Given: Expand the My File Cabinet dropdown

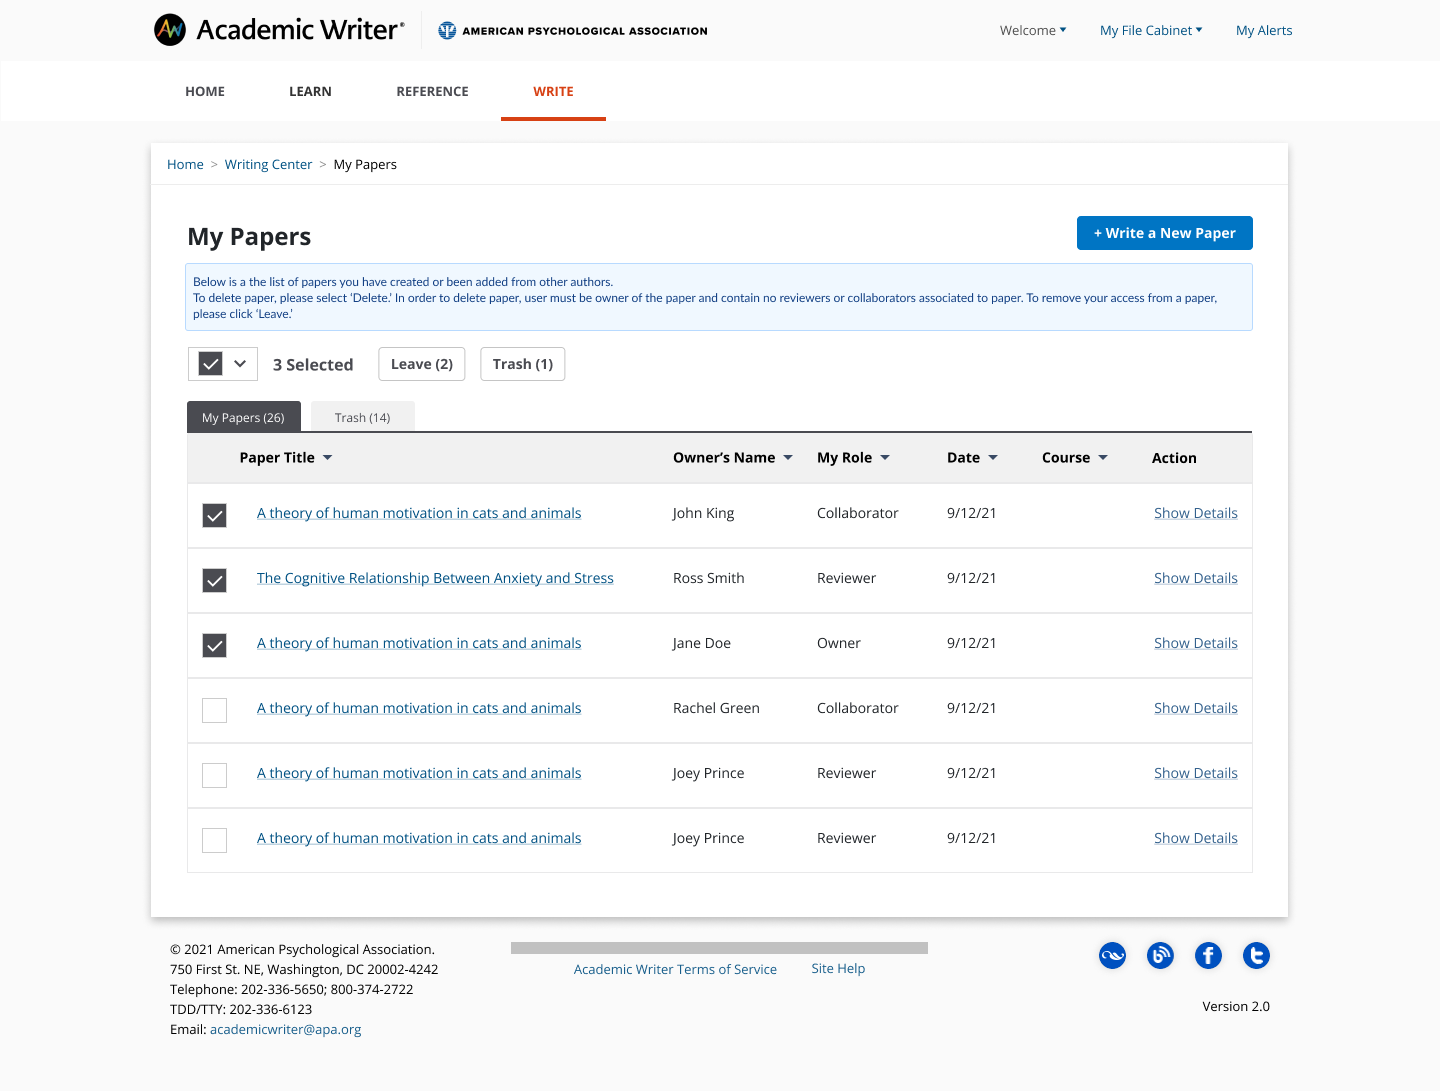Looking at the screenshot, I should click(x=1151, y=31).
